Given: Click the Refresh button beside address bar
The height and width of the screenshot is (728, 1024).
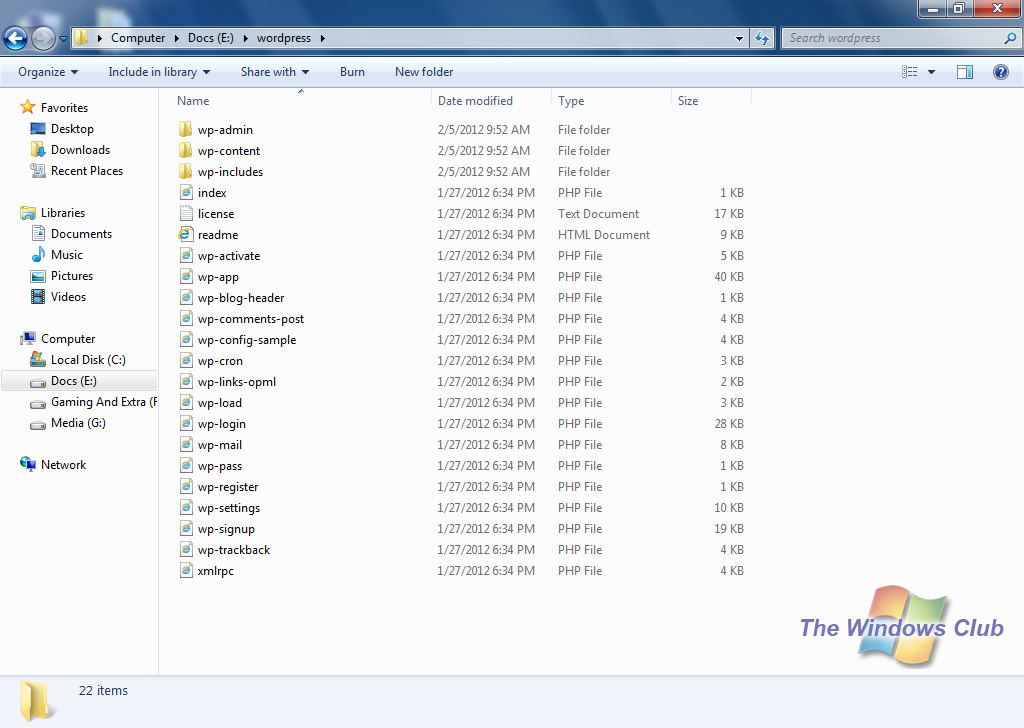Looking at the screenshot, I should coord(761,39).
